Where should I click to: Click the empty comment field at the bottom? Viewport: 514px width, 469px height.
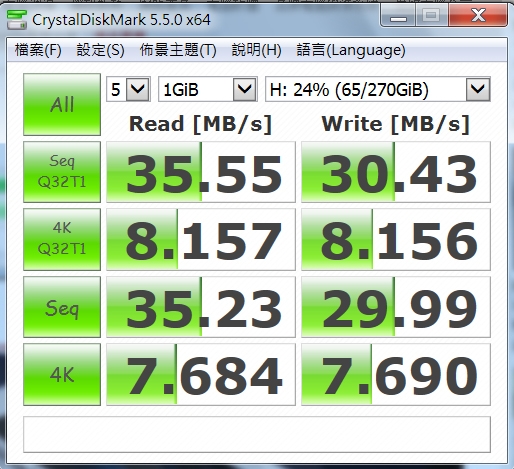(x=257, y=434)
